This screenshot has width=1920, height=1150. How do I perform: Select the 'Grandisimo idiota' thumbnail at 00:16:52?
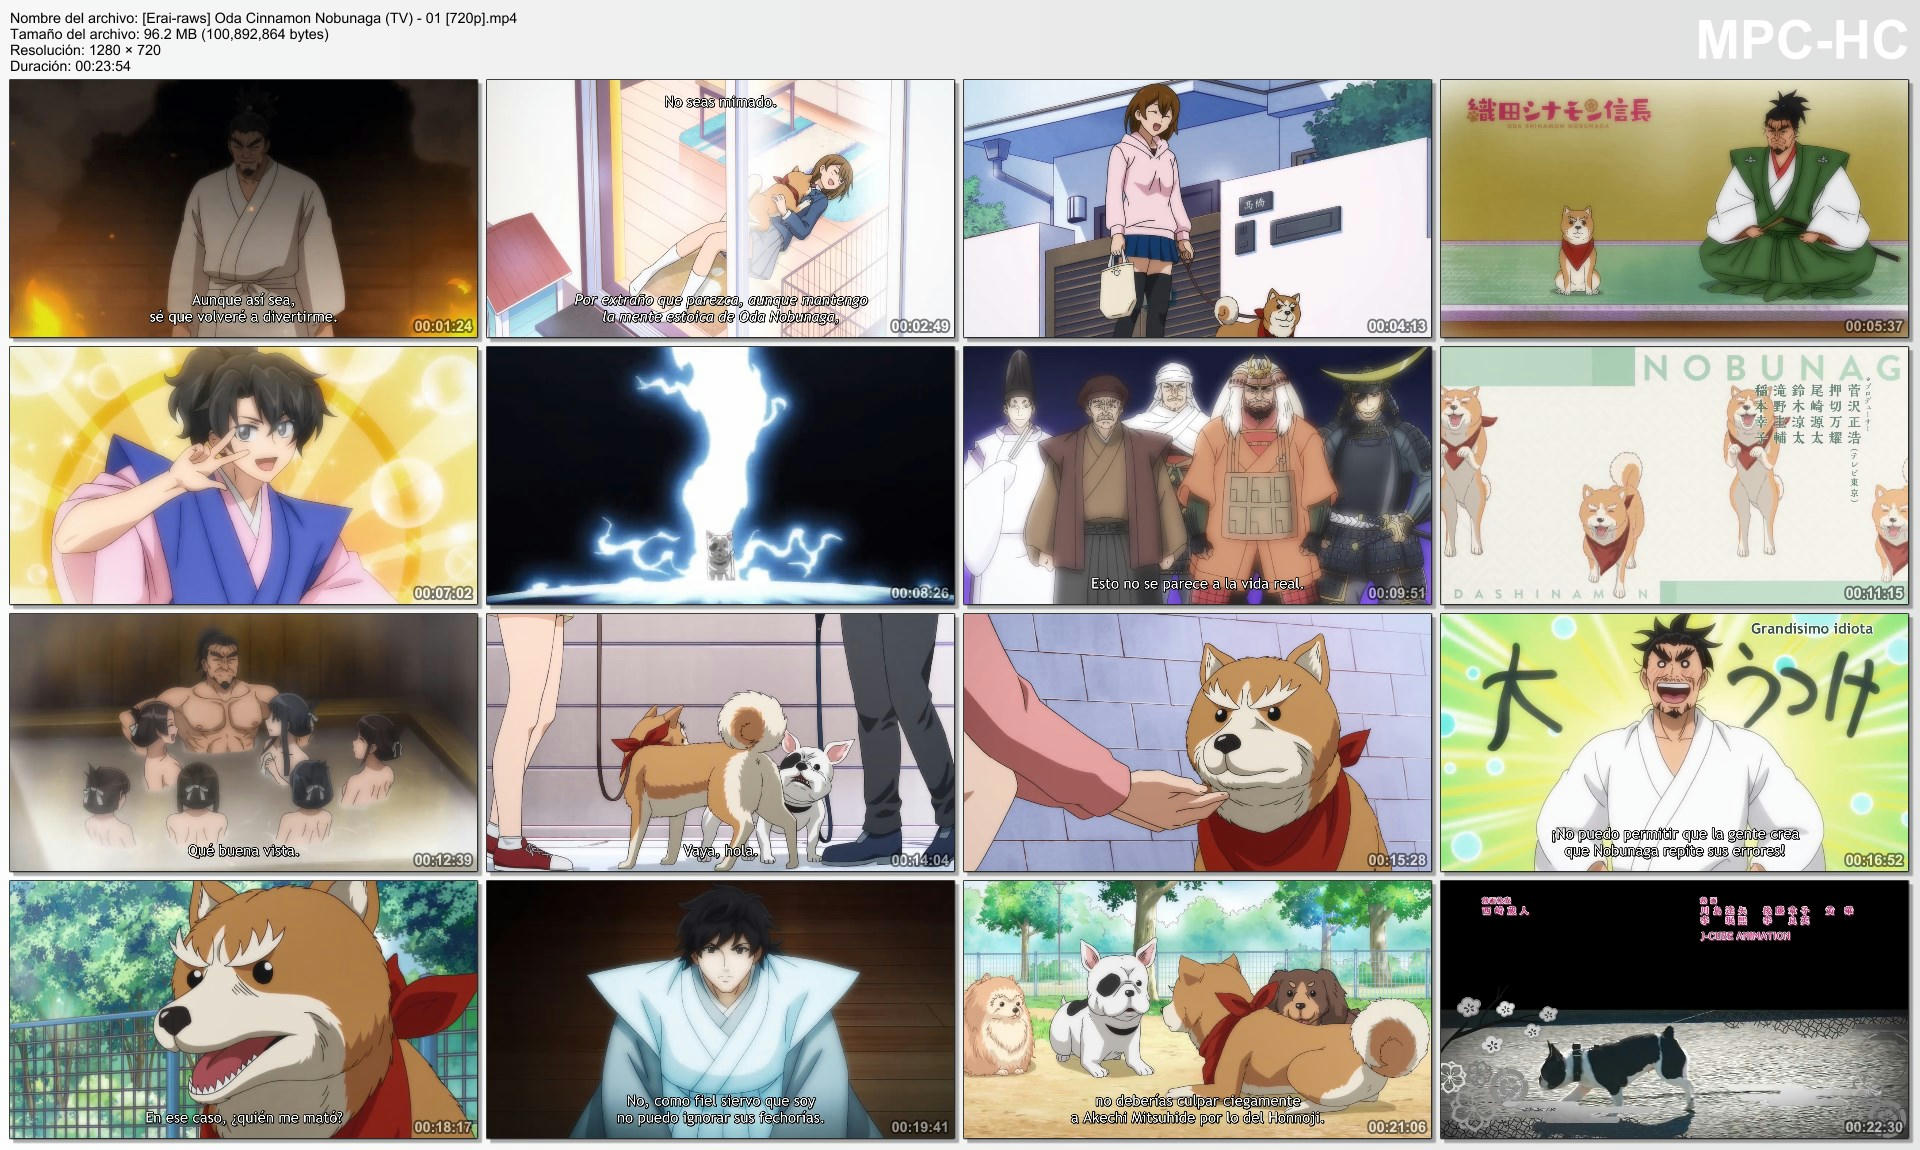(x=1674, y=743)
